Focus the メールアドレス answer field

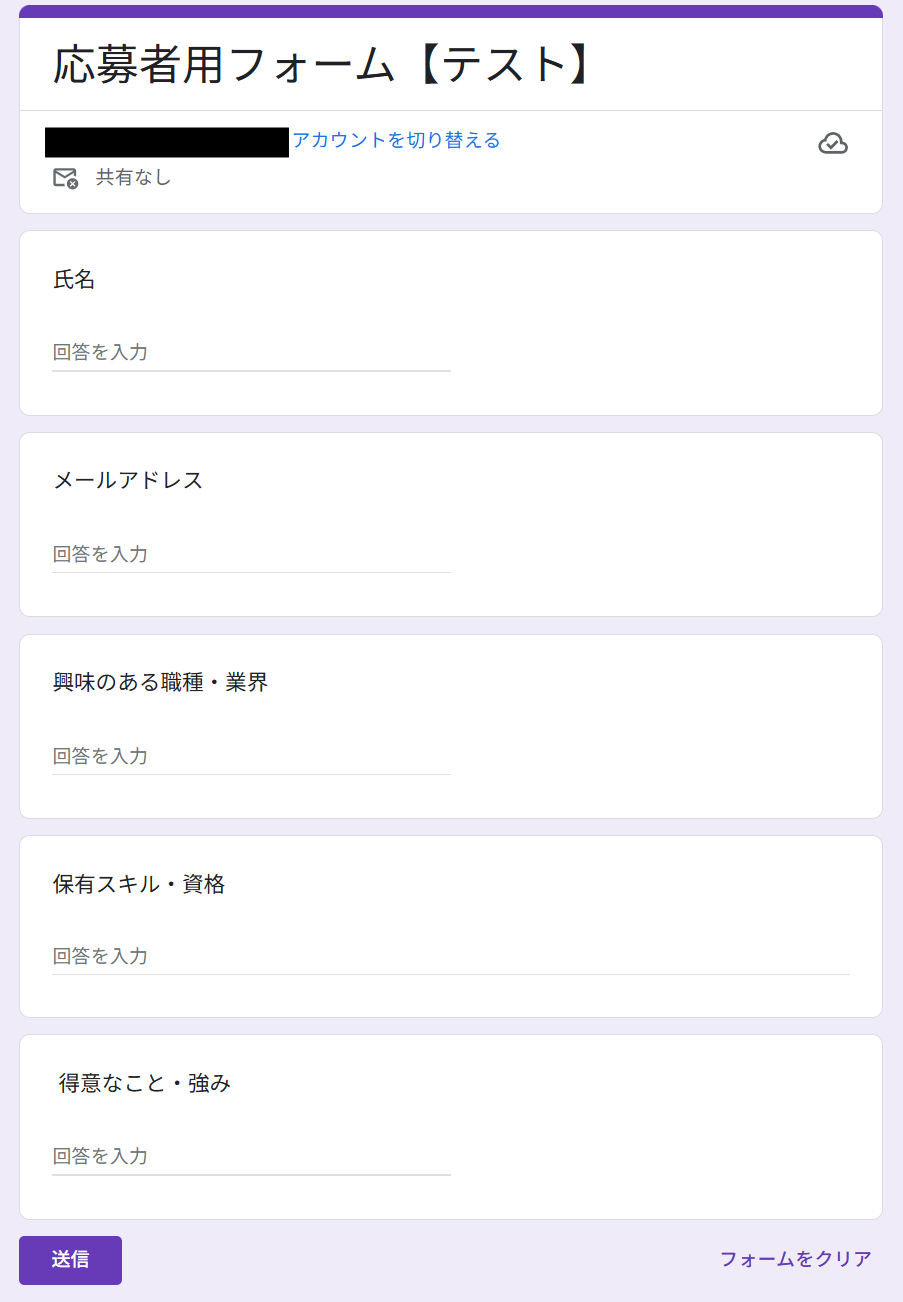(x=251, y=554)
